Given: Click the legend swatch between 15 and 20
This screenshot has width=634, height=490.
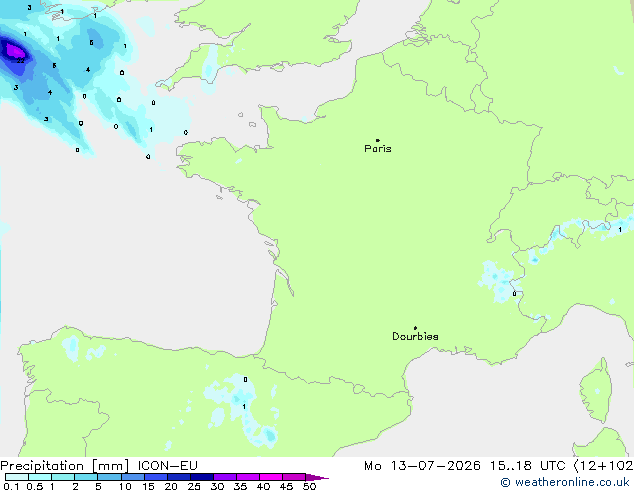Looking at the screenshot, I should 155,477.
